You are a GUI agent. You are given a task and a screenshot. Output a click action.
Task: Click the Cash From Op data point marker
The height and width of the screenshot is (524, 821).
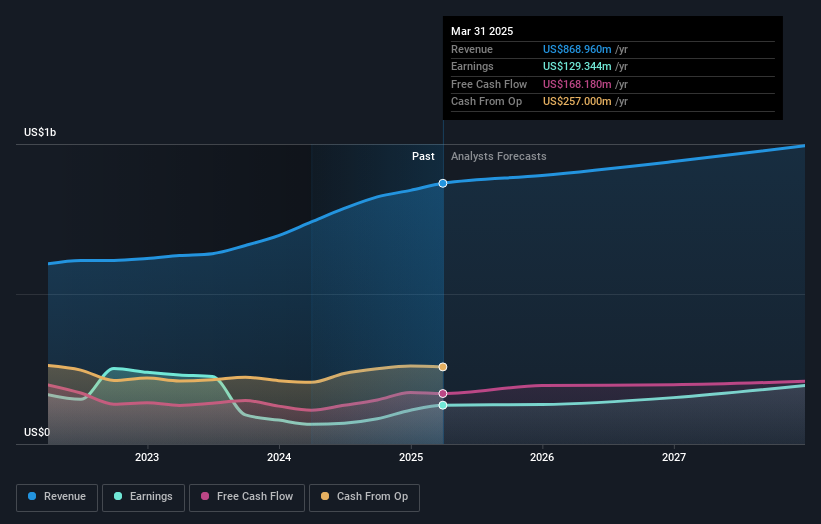pyautogui.click(x=443, y=367)
